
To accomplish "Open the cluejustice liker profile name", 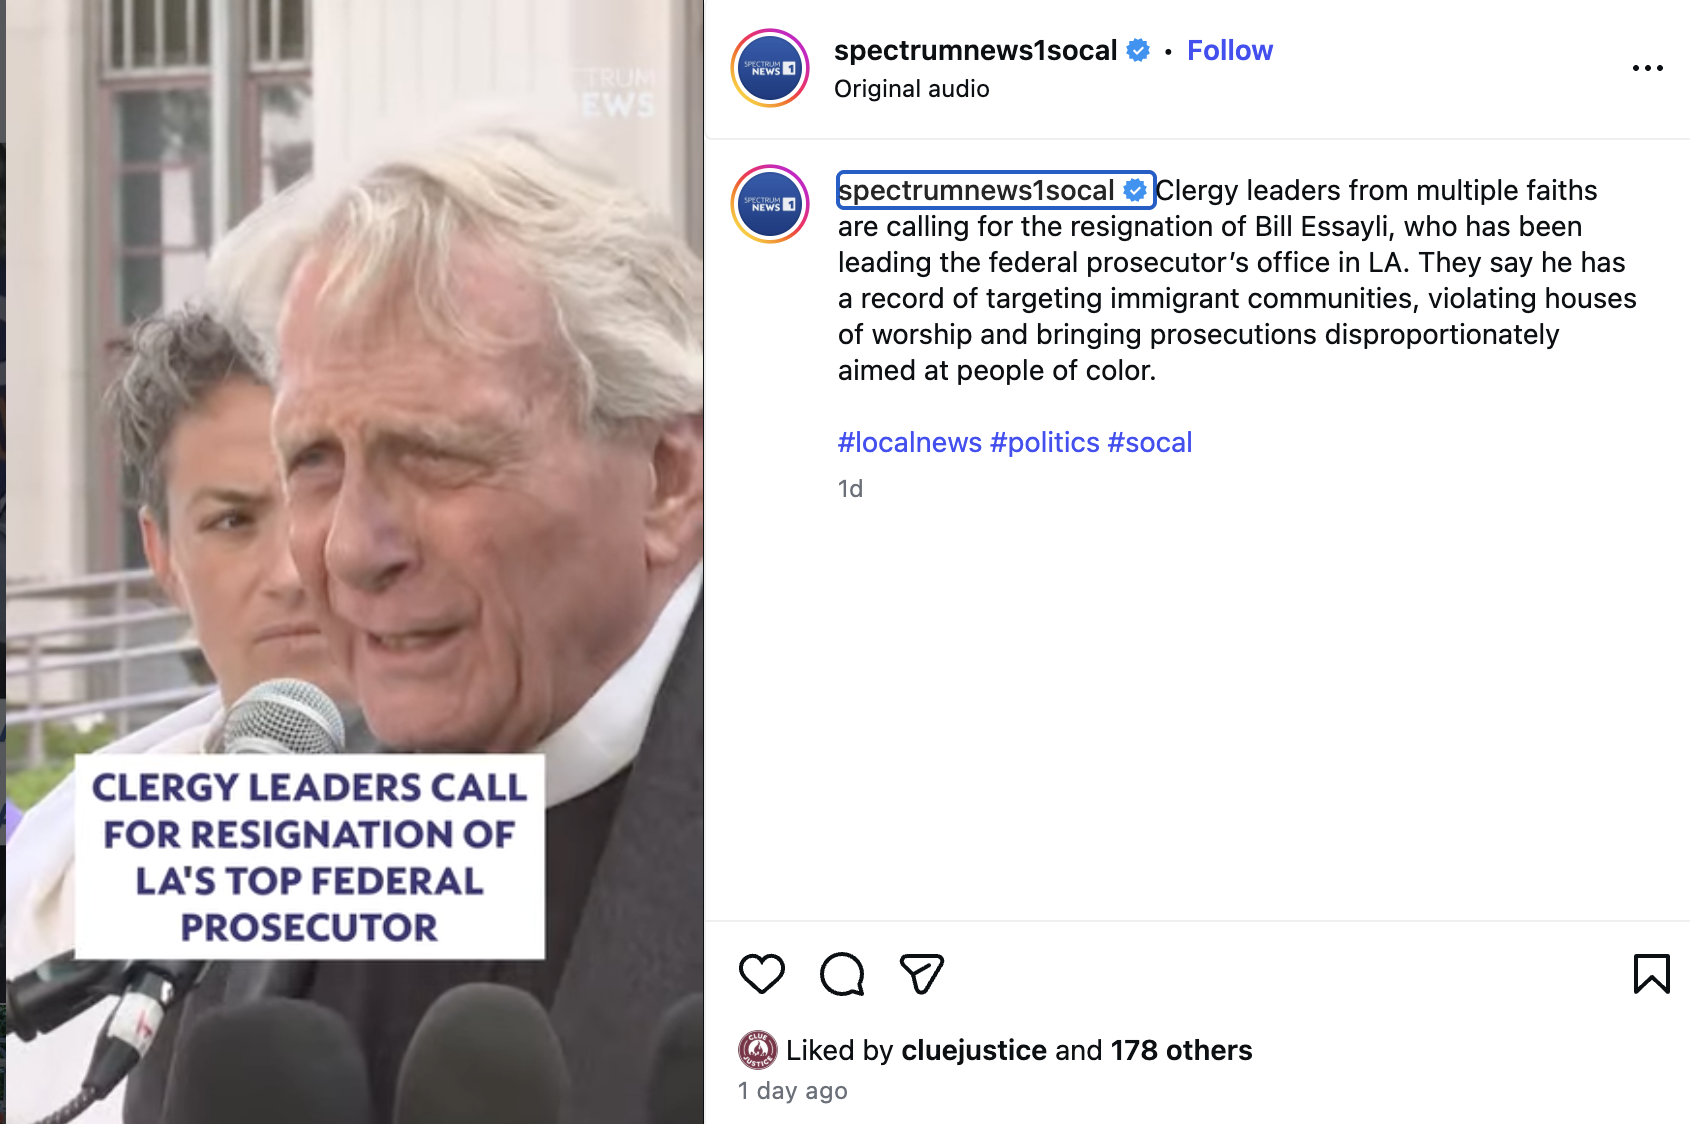I will tap(974, 1050).
